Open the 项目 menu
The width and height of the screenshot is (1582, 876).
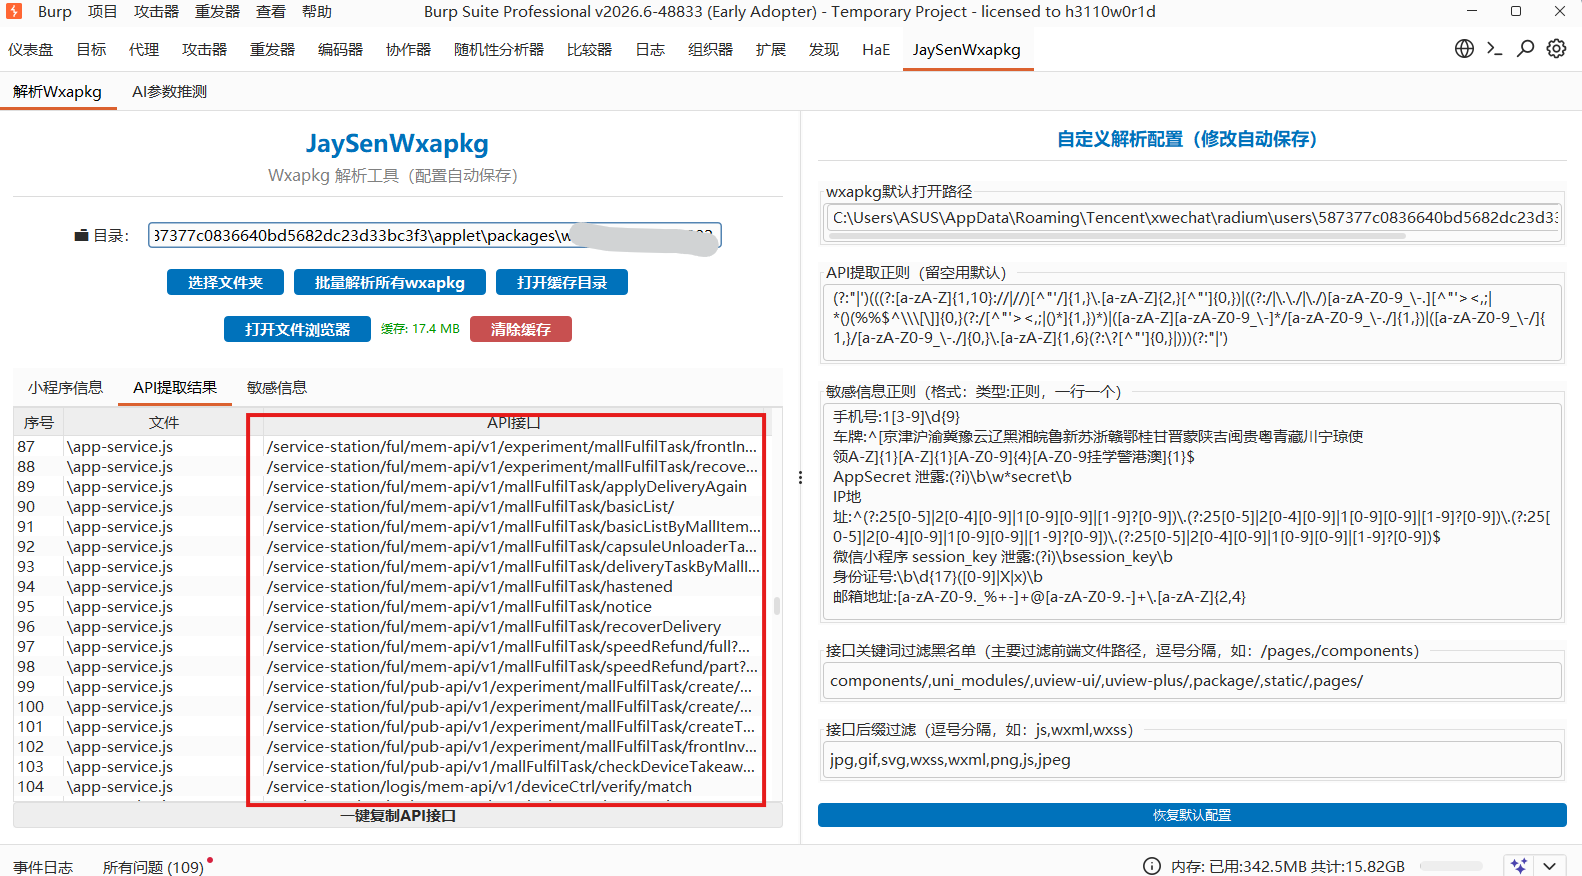[102, 12]
